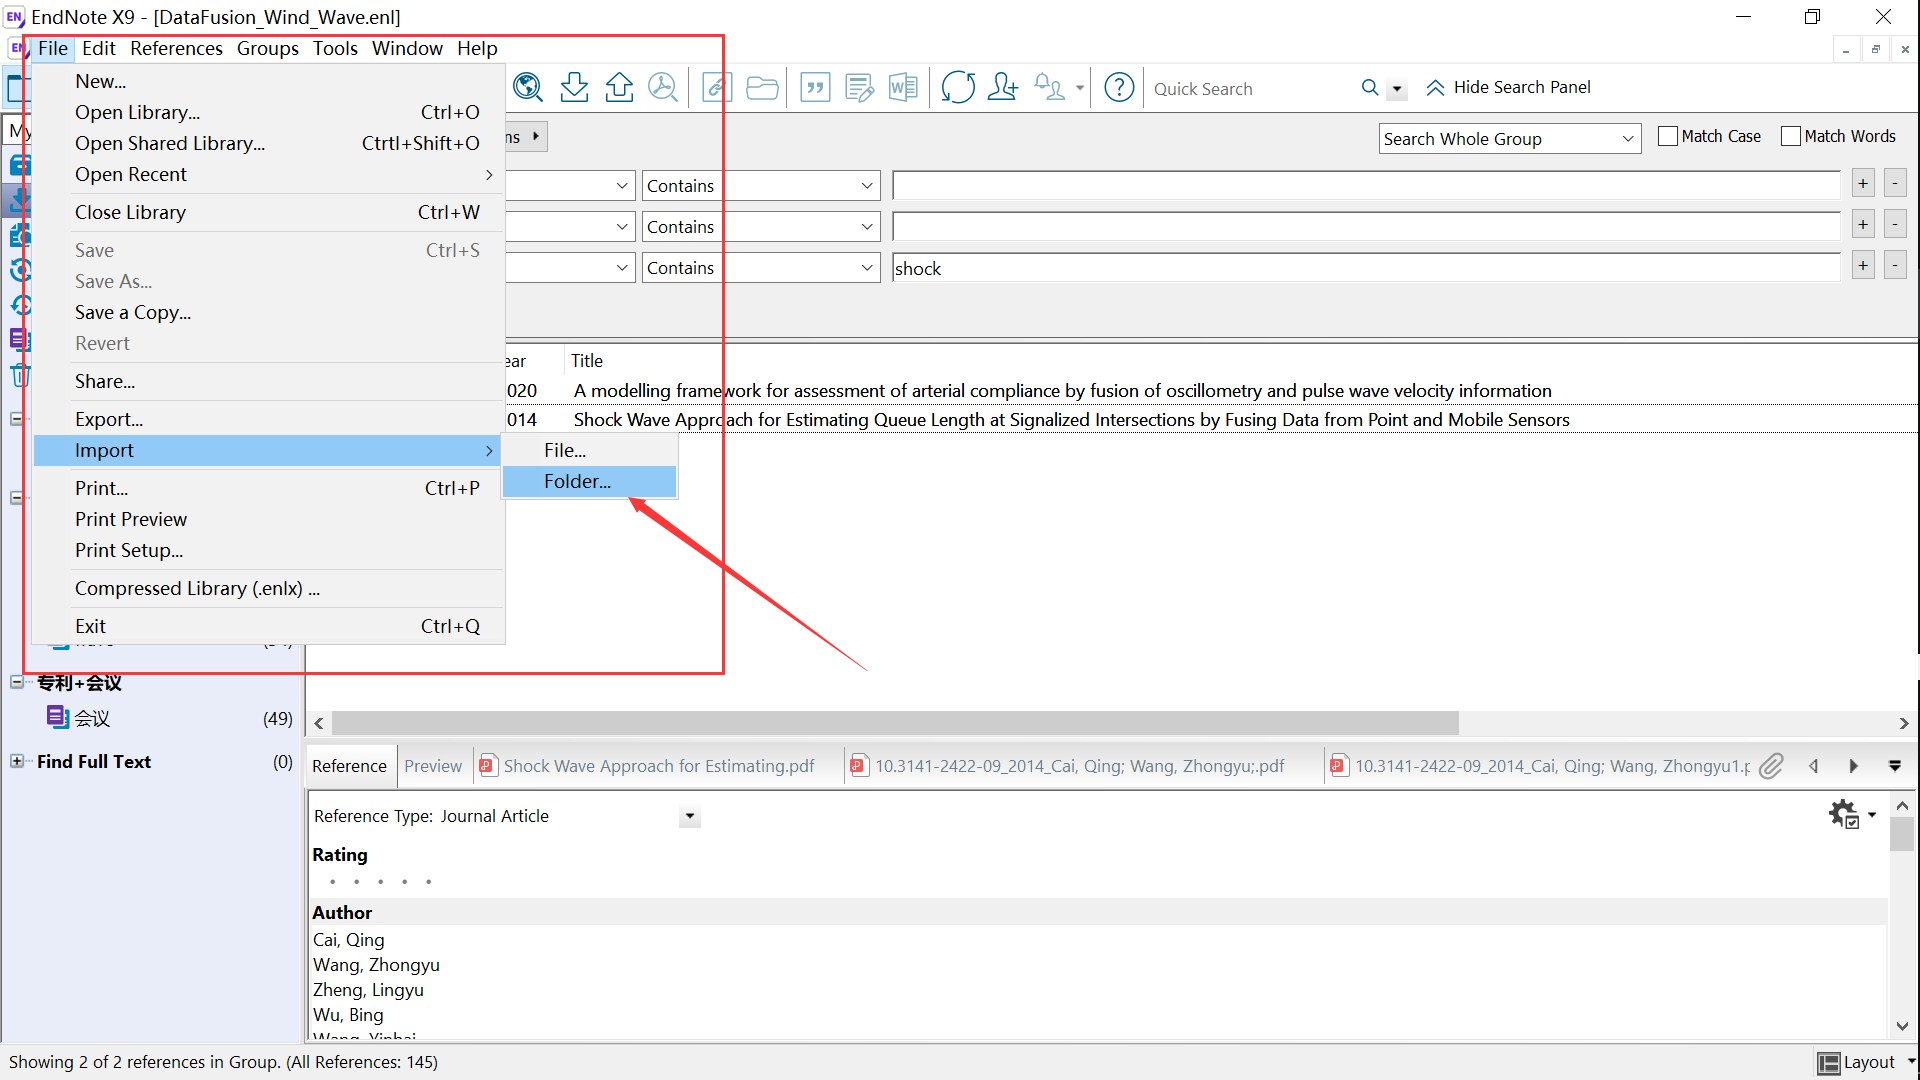Click Hide Search Panel button

coord(1508,88)
